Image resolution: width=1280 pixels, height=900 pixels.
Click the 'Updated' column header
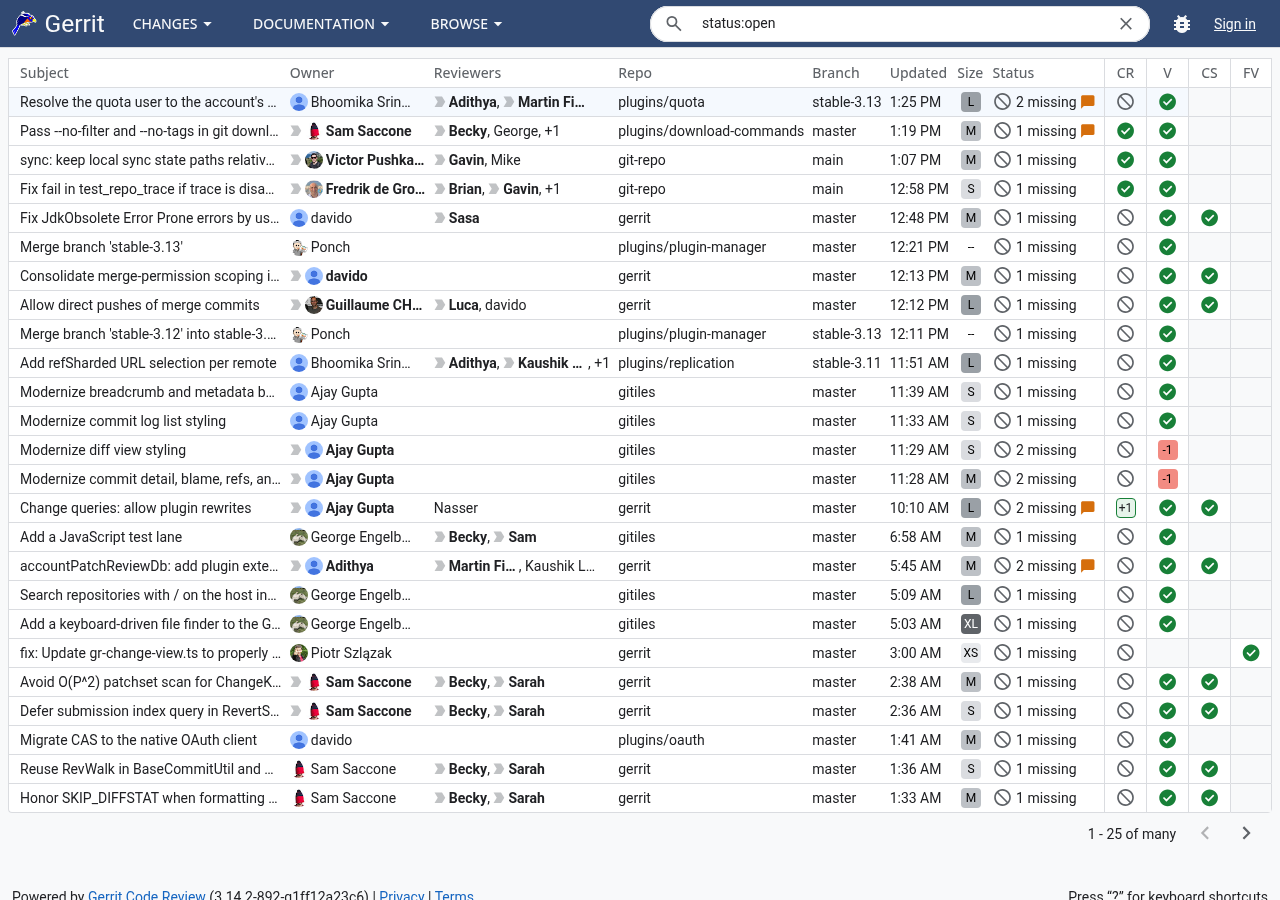918,73
